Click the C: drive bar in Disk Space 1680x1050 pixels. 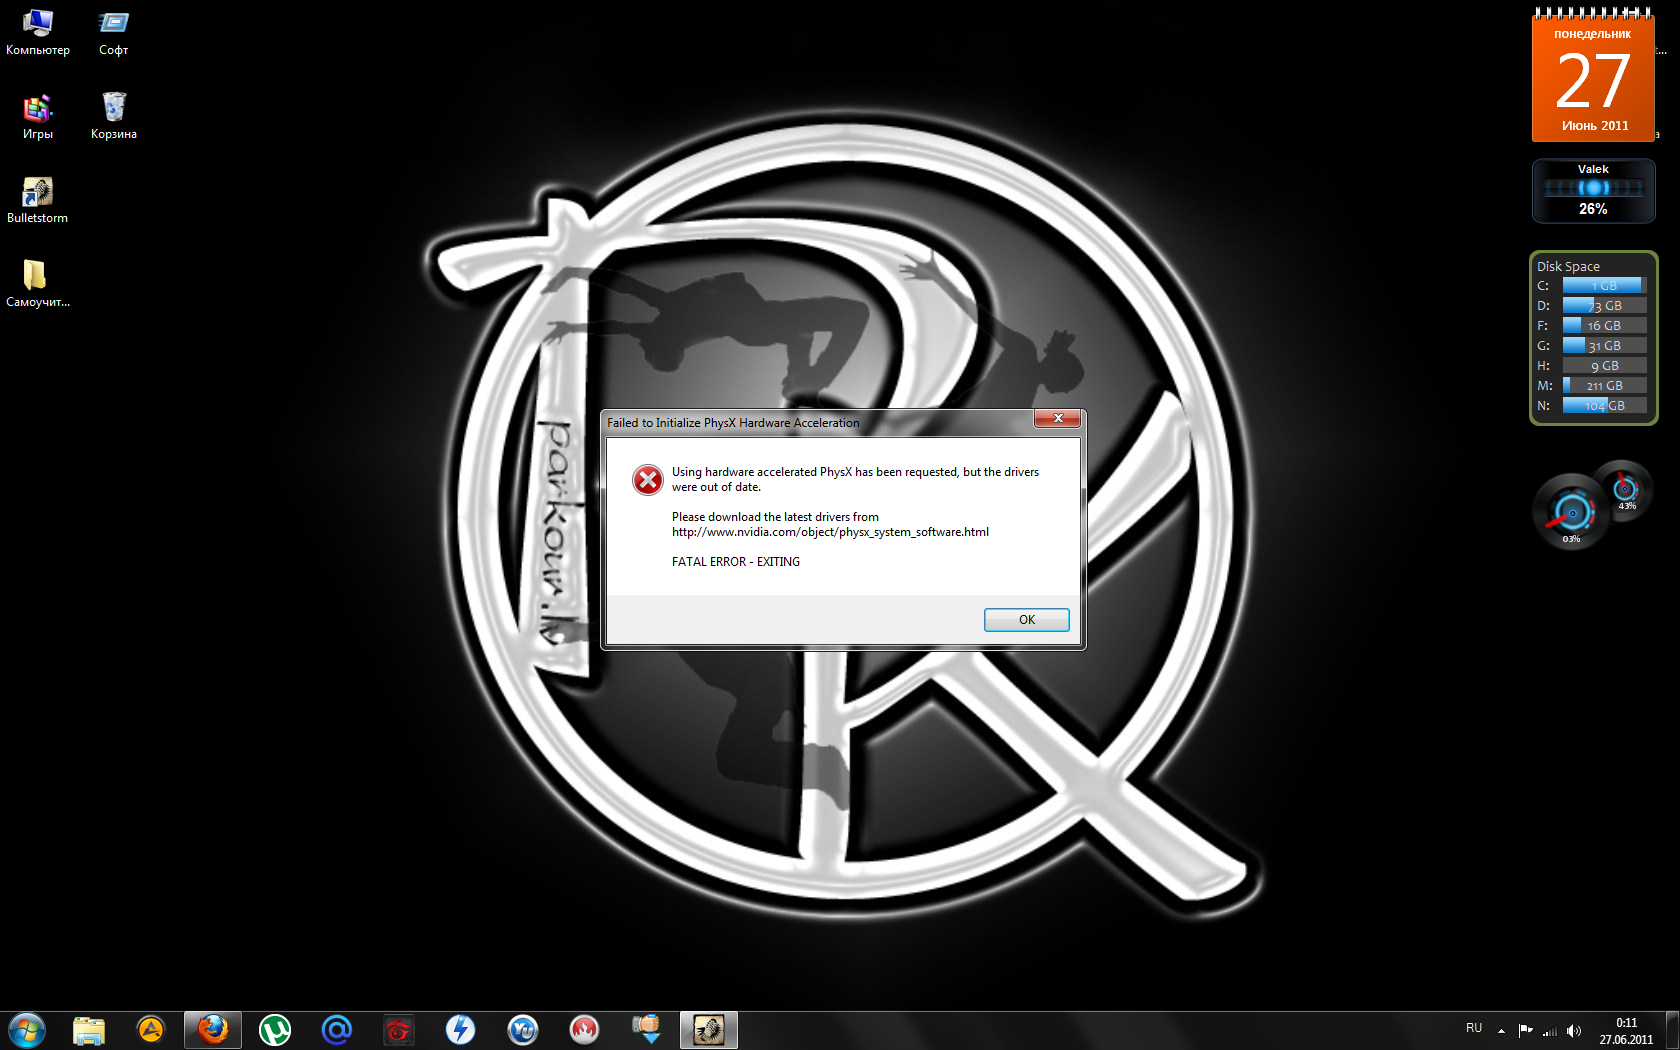1604,286
